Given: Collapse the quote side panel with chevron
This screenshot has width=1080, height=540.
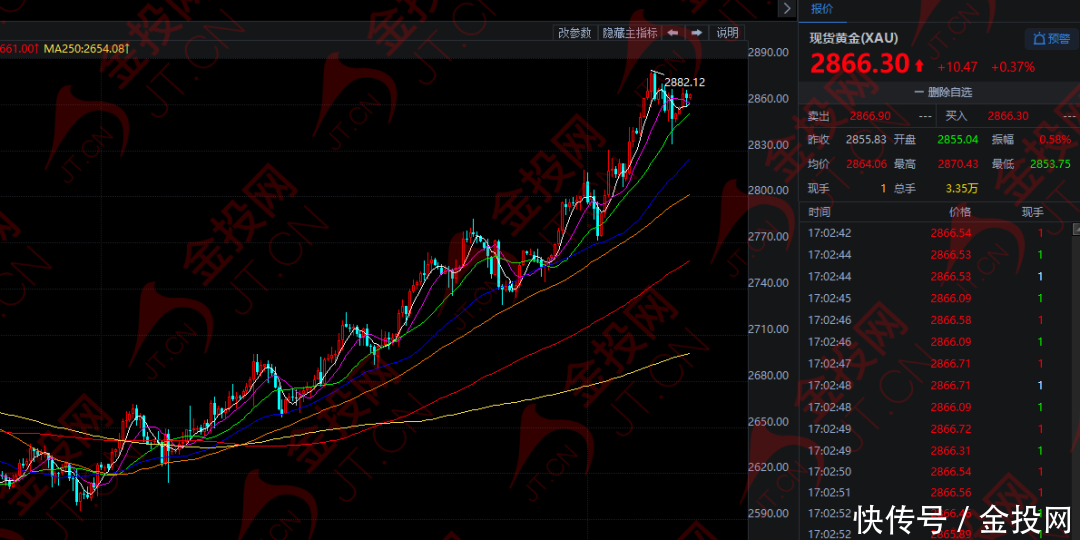Looking at the screenshot, I should click(x=788, y=9).
